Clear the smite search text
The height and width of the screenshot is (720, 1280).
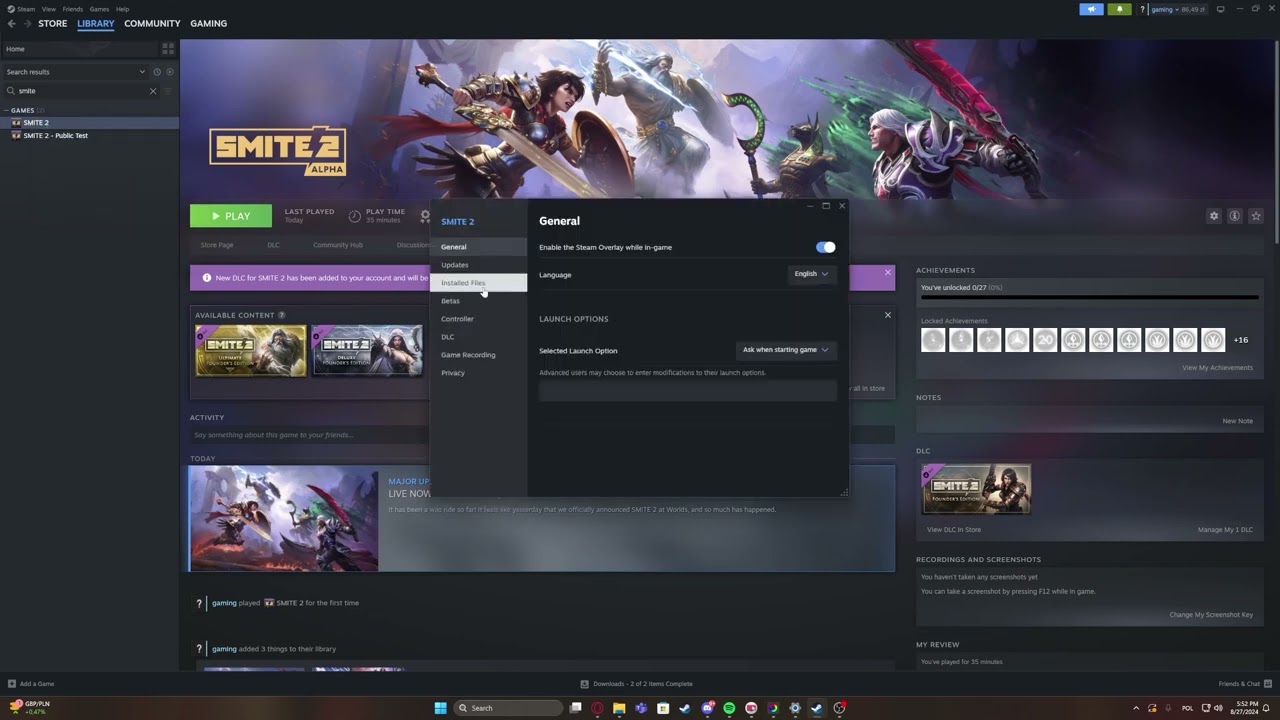pos(153,91)
